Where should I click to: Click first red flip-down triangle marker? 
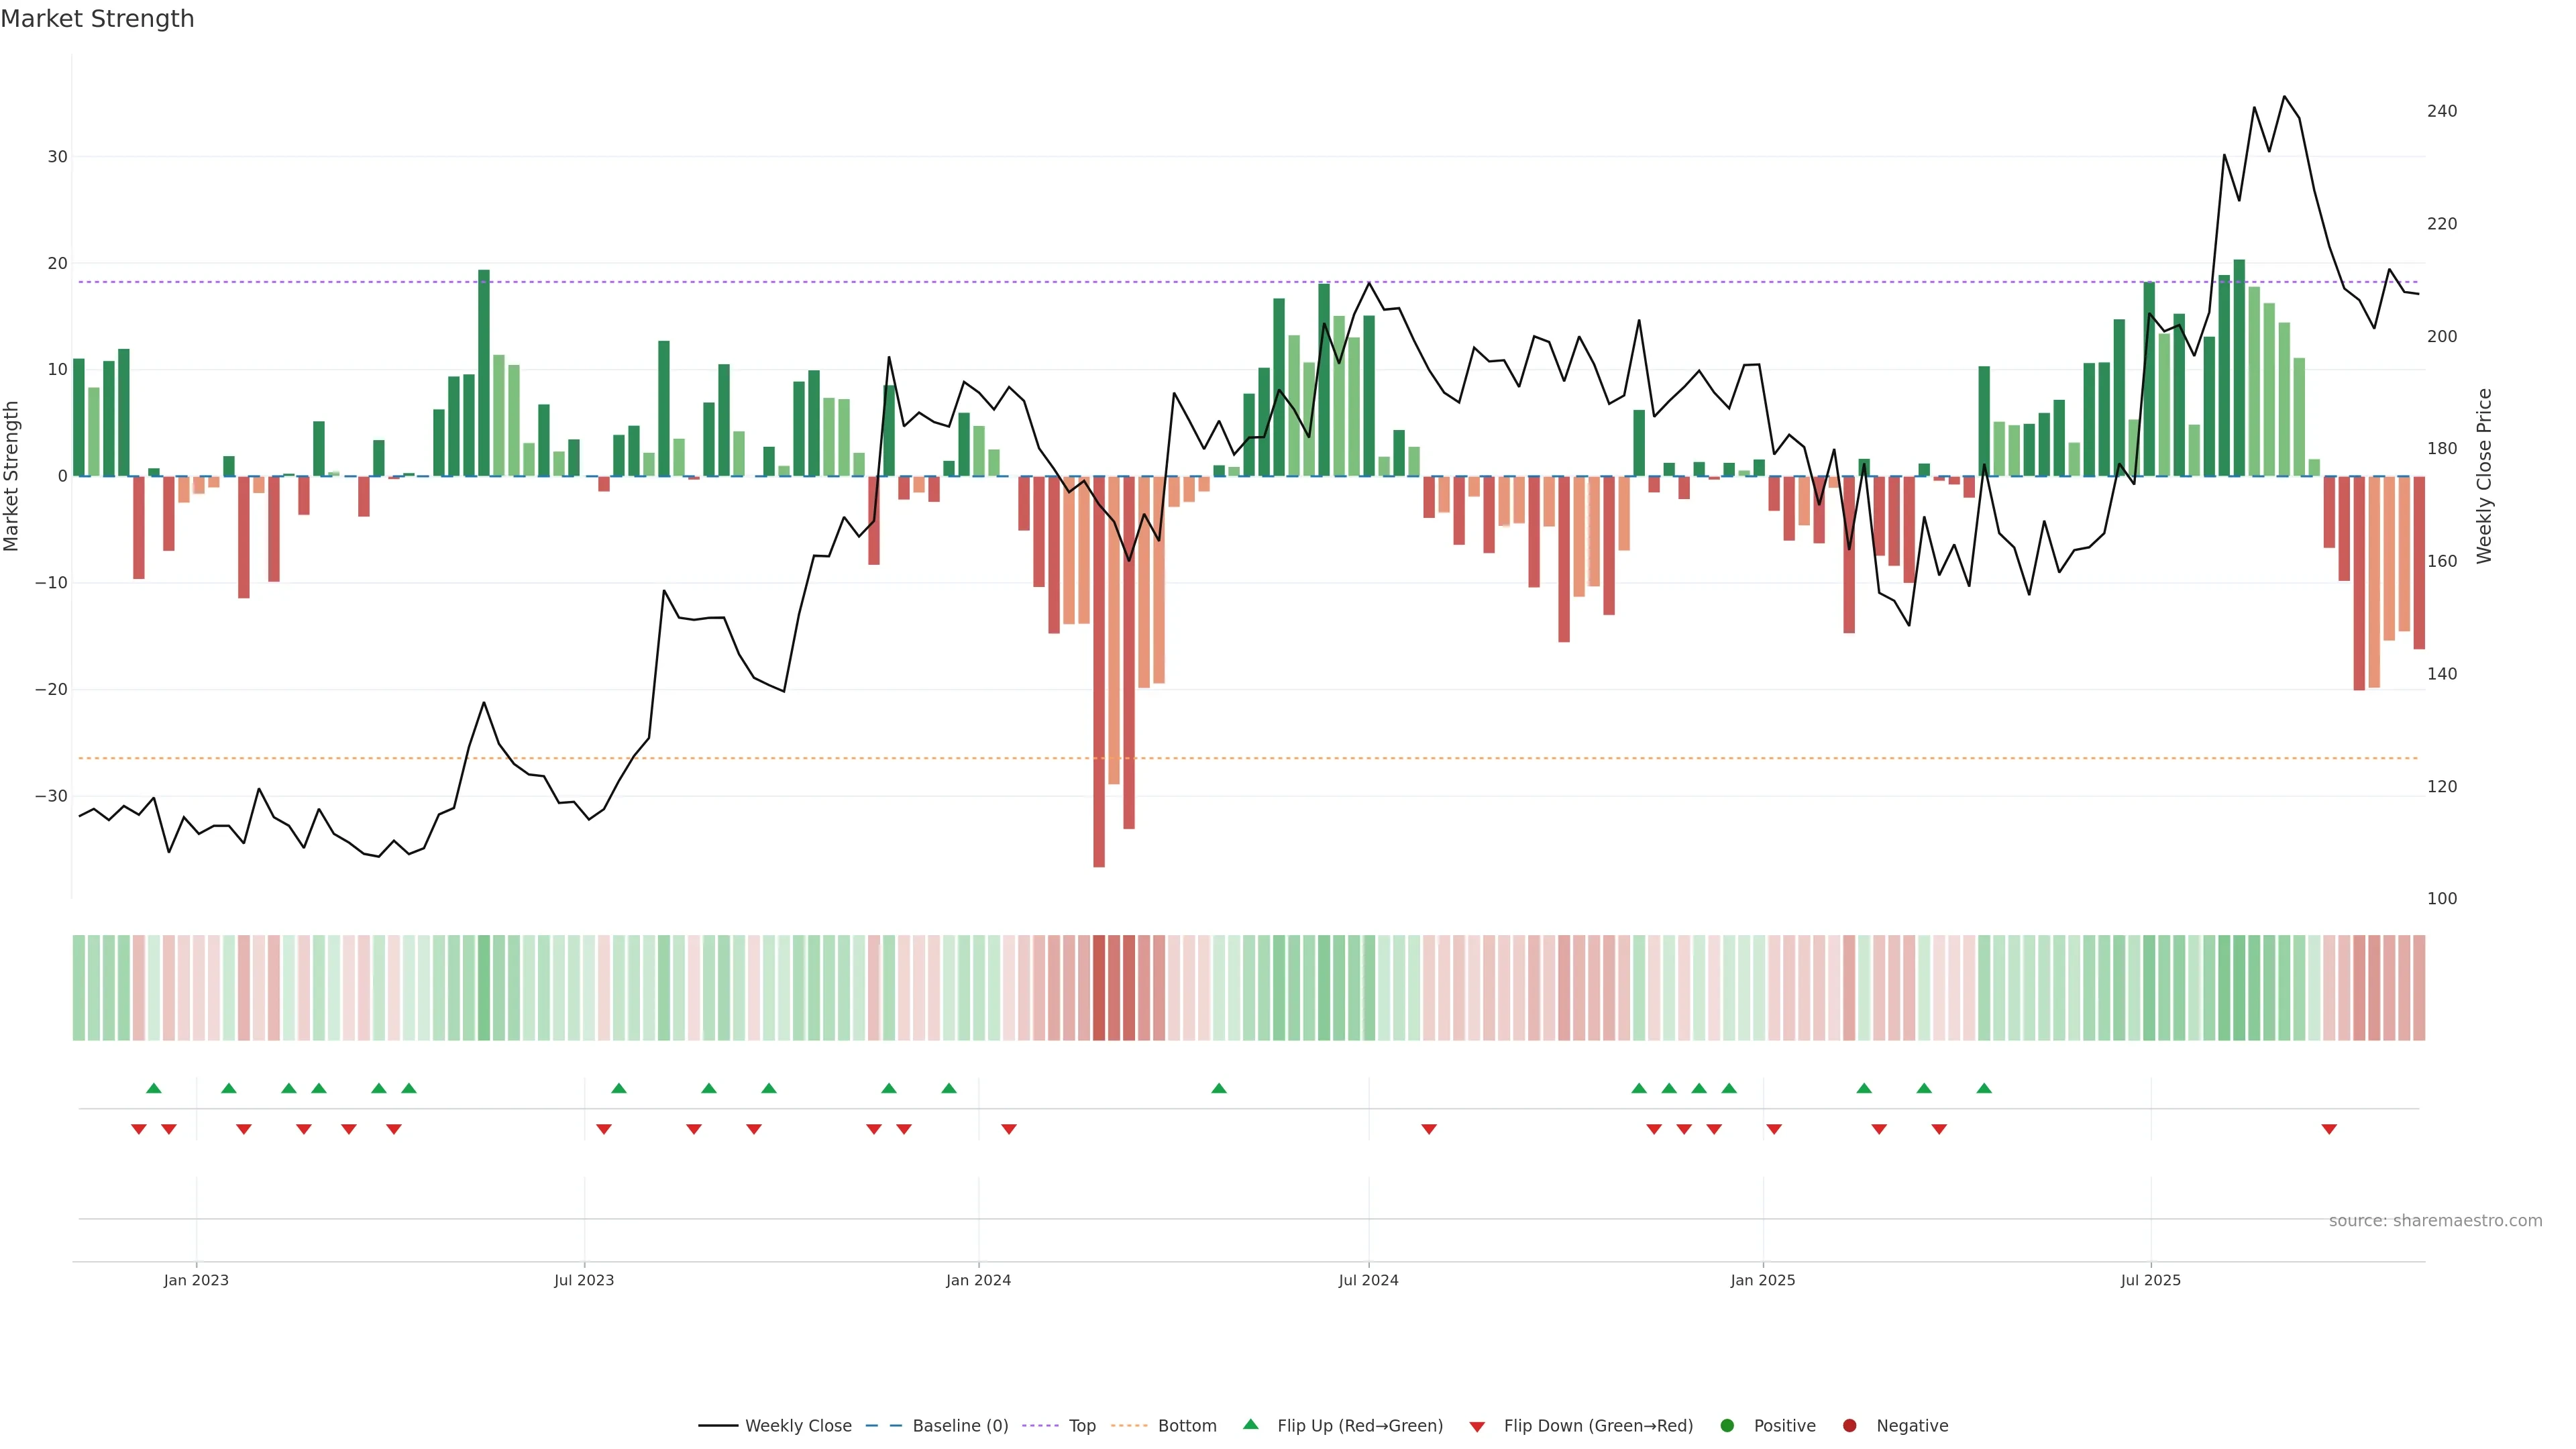tap(138, 1129)
